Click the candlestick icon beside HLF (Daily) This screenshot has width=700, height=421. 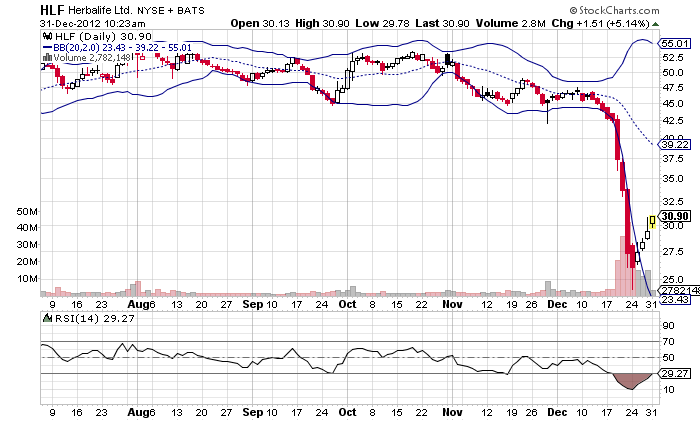(x=46, y=36)
